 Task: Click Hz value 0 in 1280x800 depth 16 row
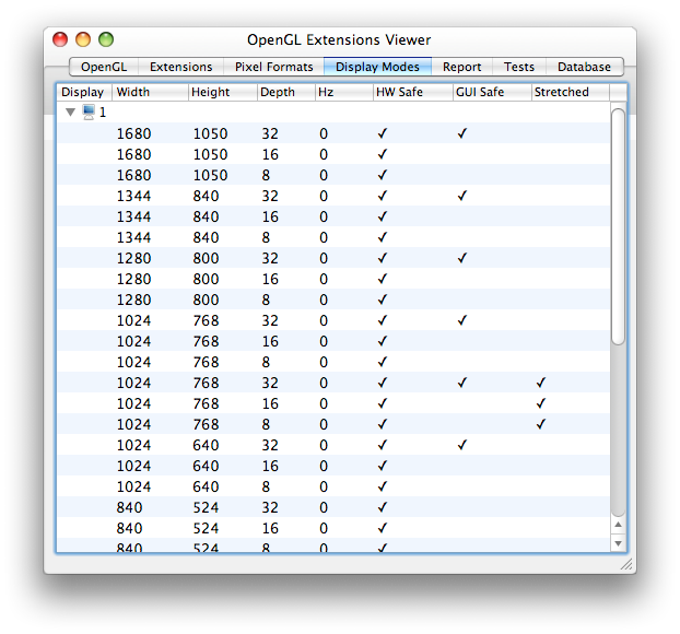[324, 279]
